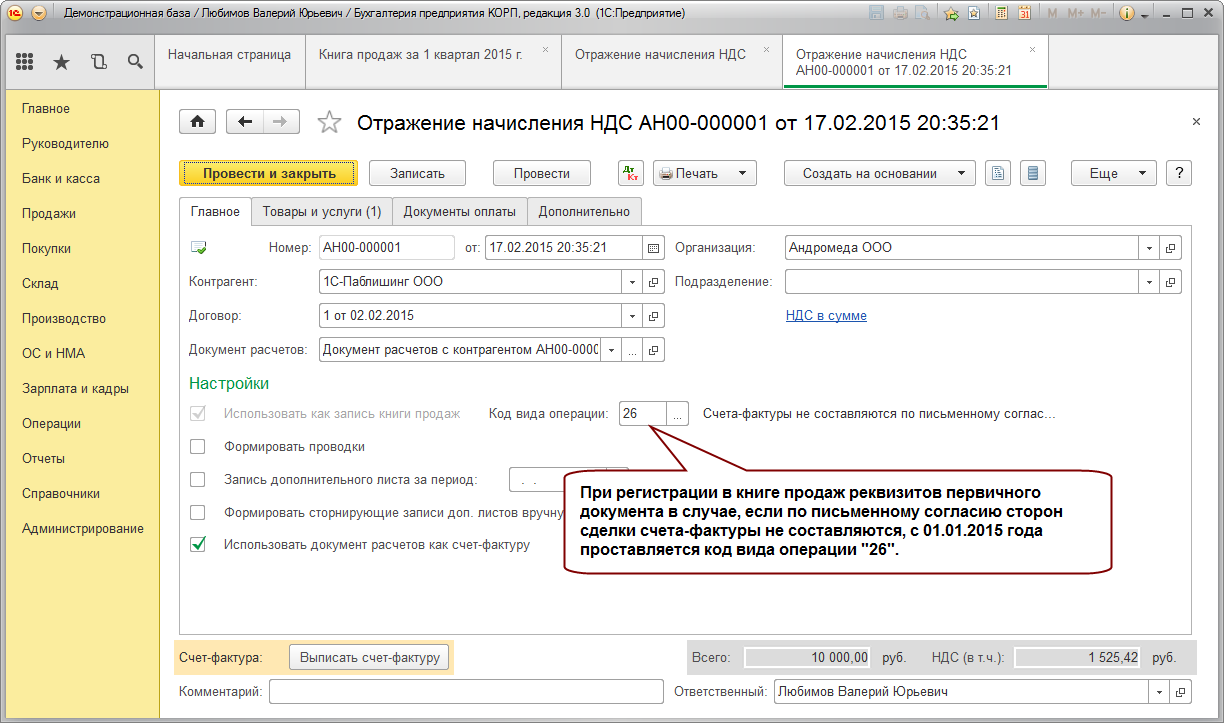Click Провести и закрыть button
This screenshot has width=1224, height=723.
(x=269, y=173)
